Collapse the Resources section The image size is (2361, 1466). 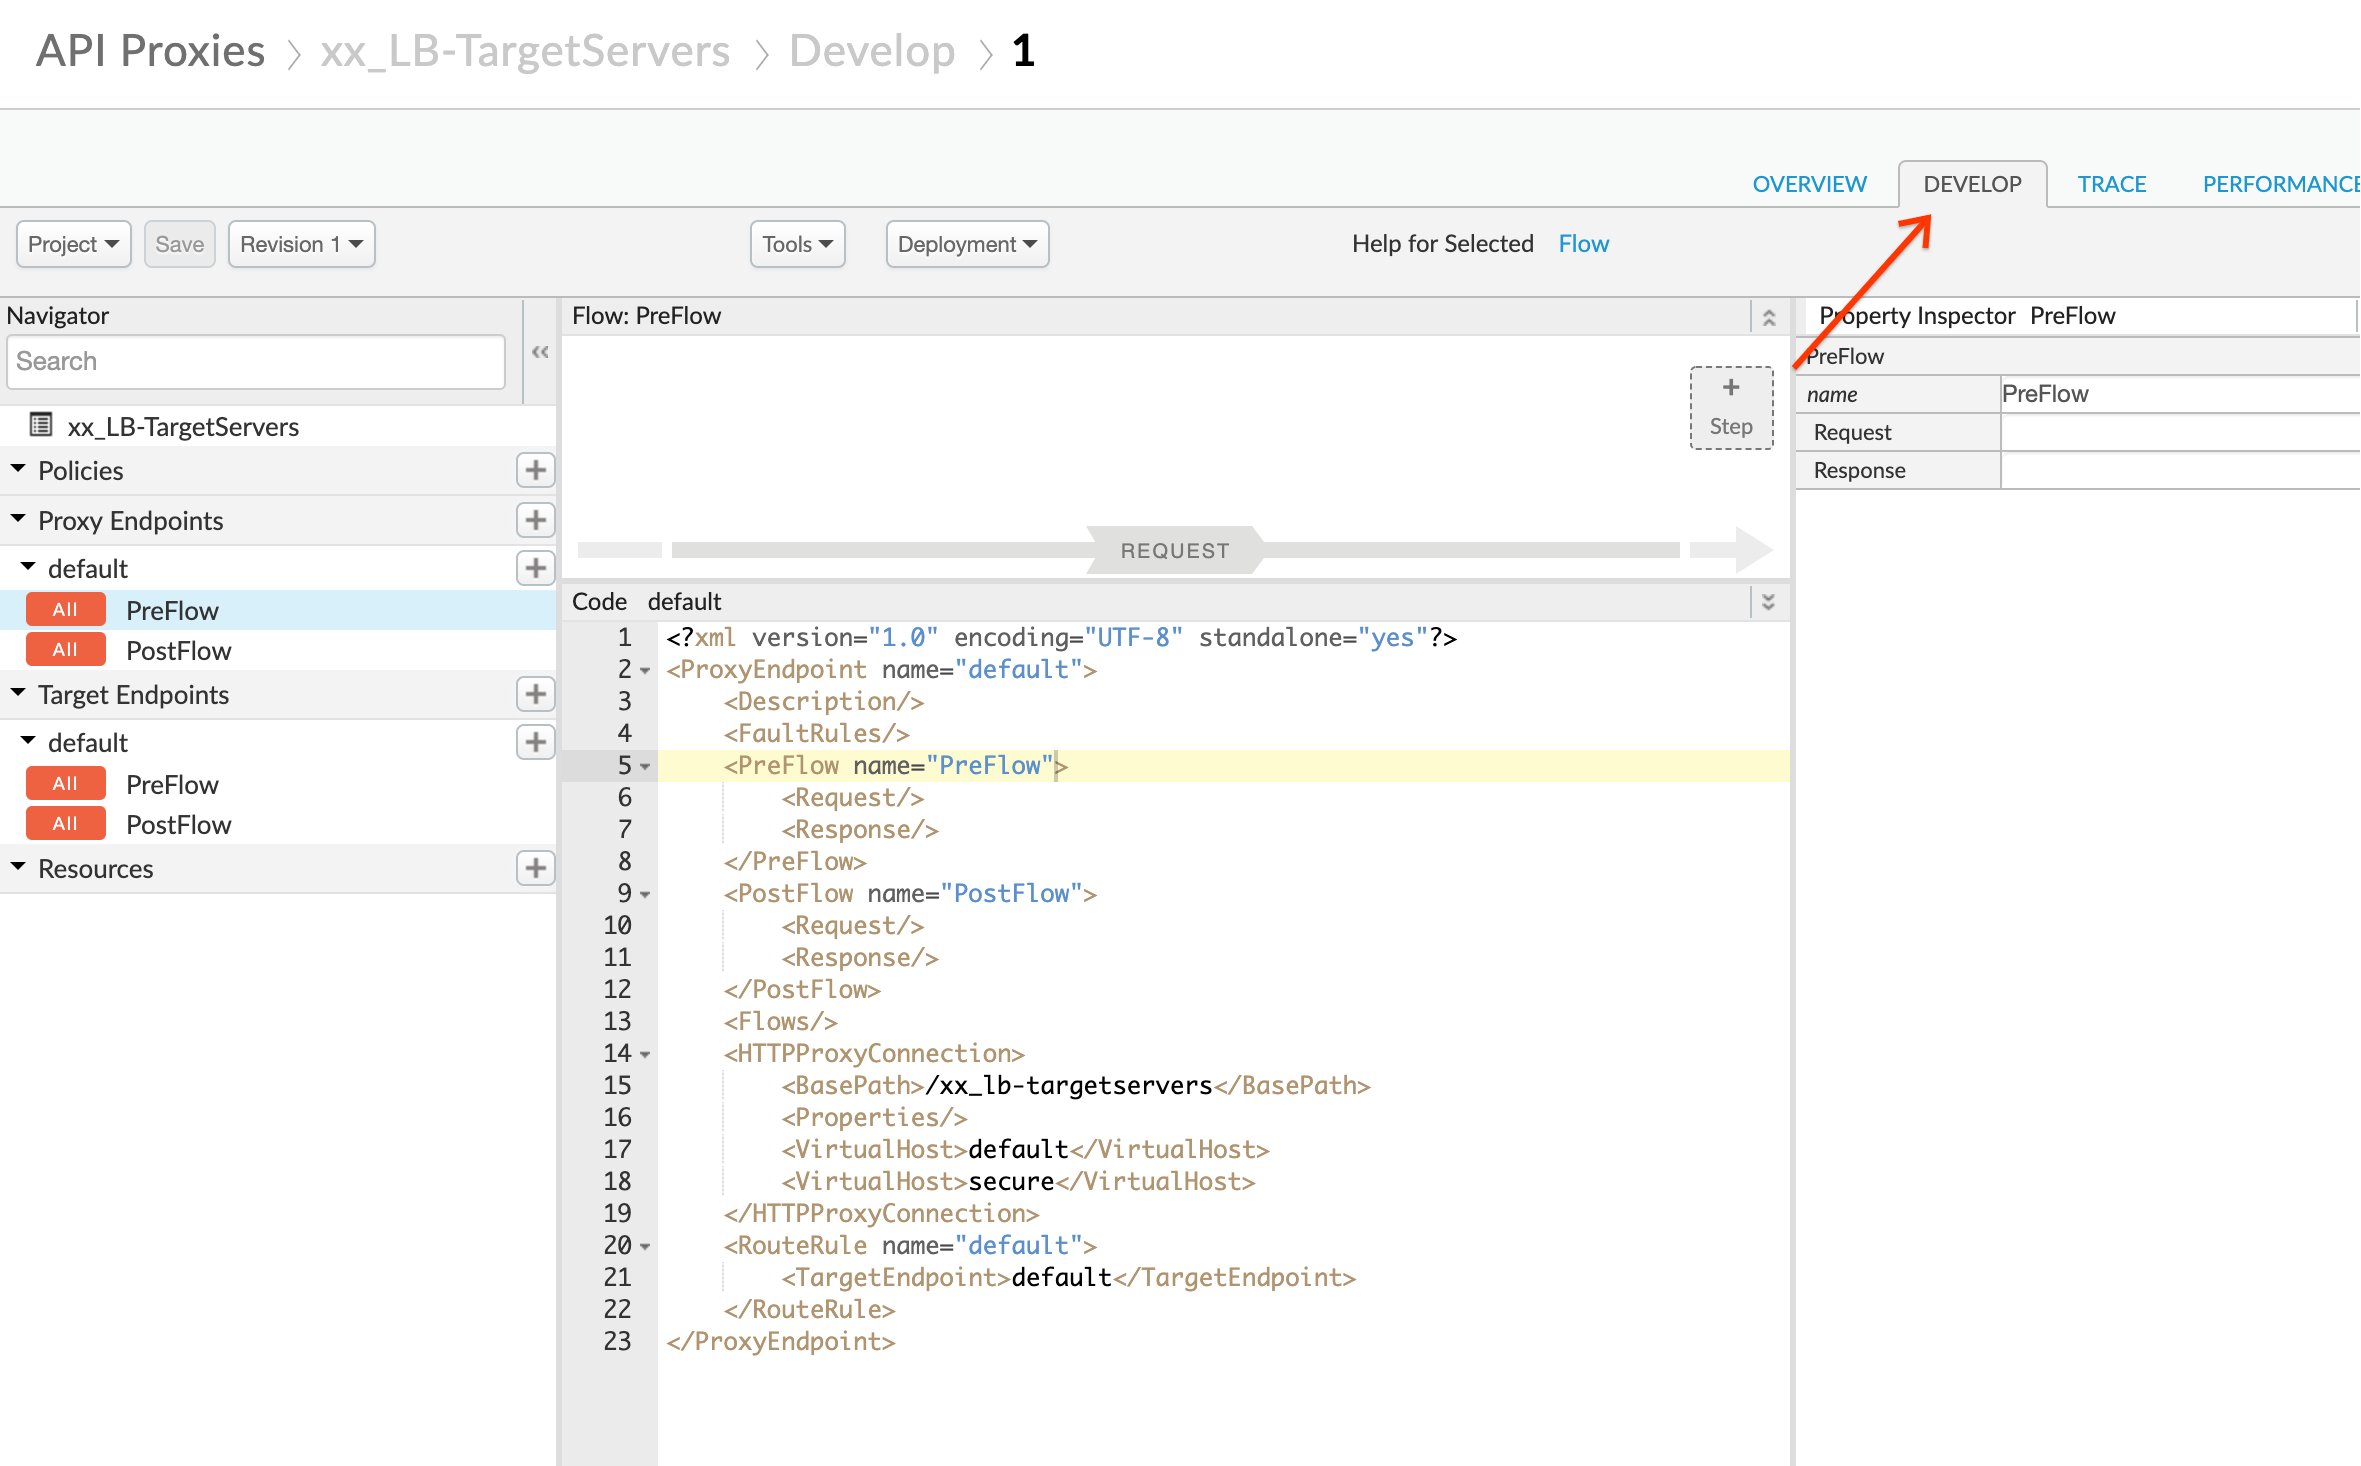coord(18,867)
